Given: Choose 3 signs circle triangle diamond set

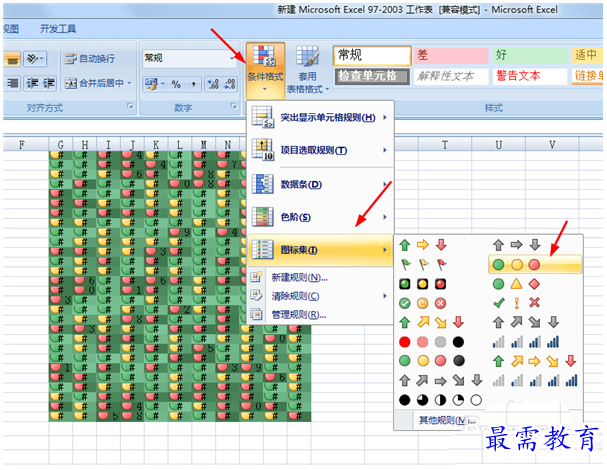Looking at the screenshot, I should [x=516, y=284].
